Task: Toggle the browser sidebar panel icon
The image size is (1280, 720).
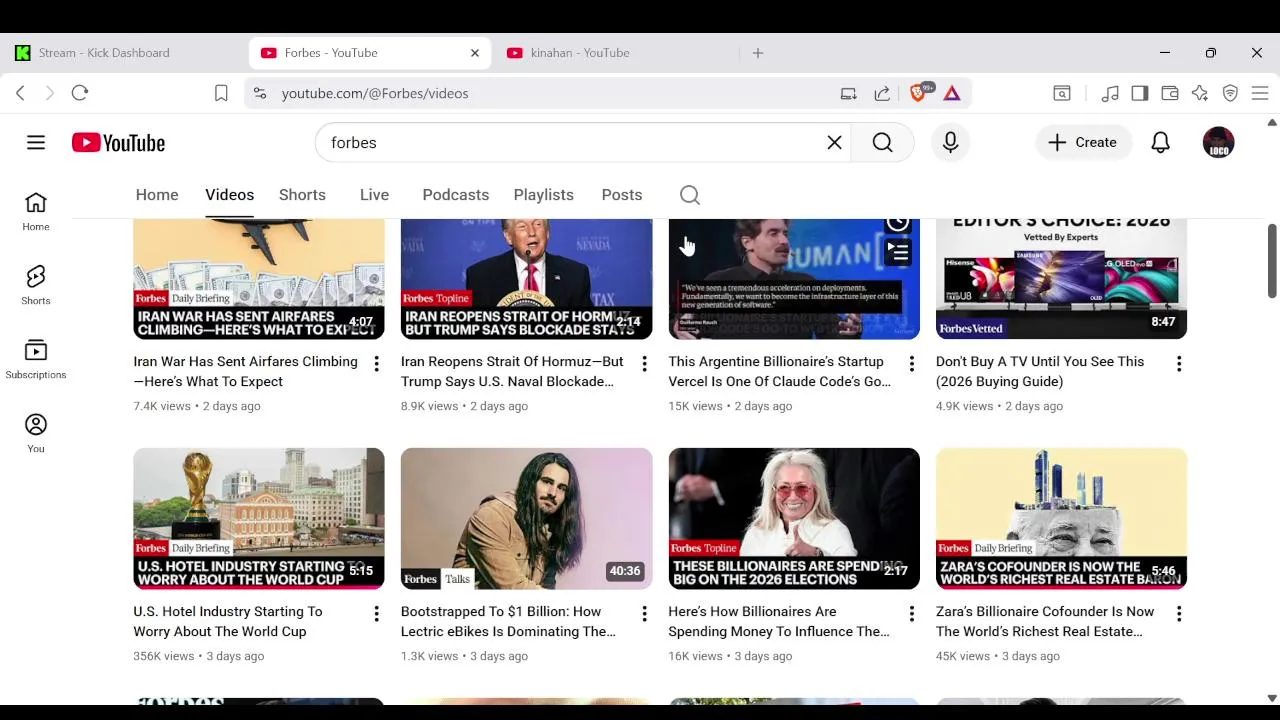Action: (1140, 93)
